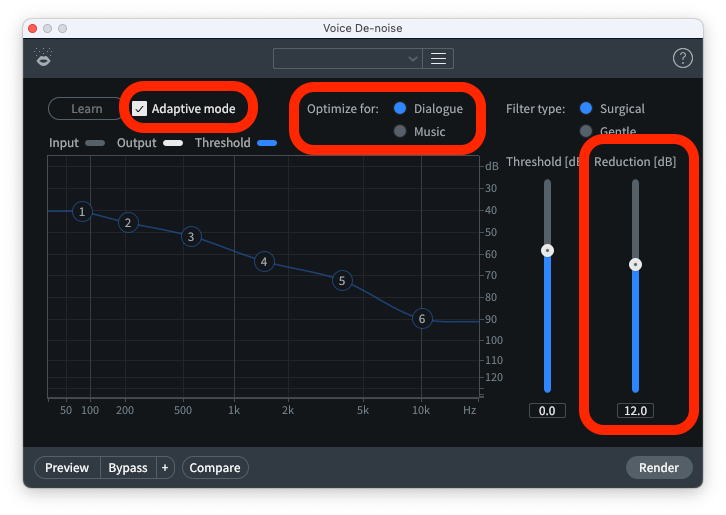Click the plus button beside Bypass

click(x=165, y=468)
